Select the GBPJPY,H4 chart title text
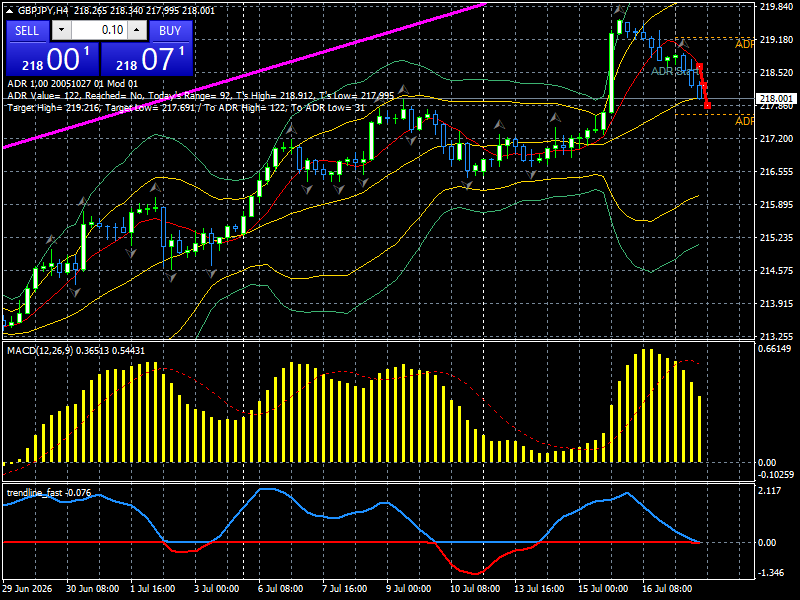The image size is (800, 600). pos(45,11)
